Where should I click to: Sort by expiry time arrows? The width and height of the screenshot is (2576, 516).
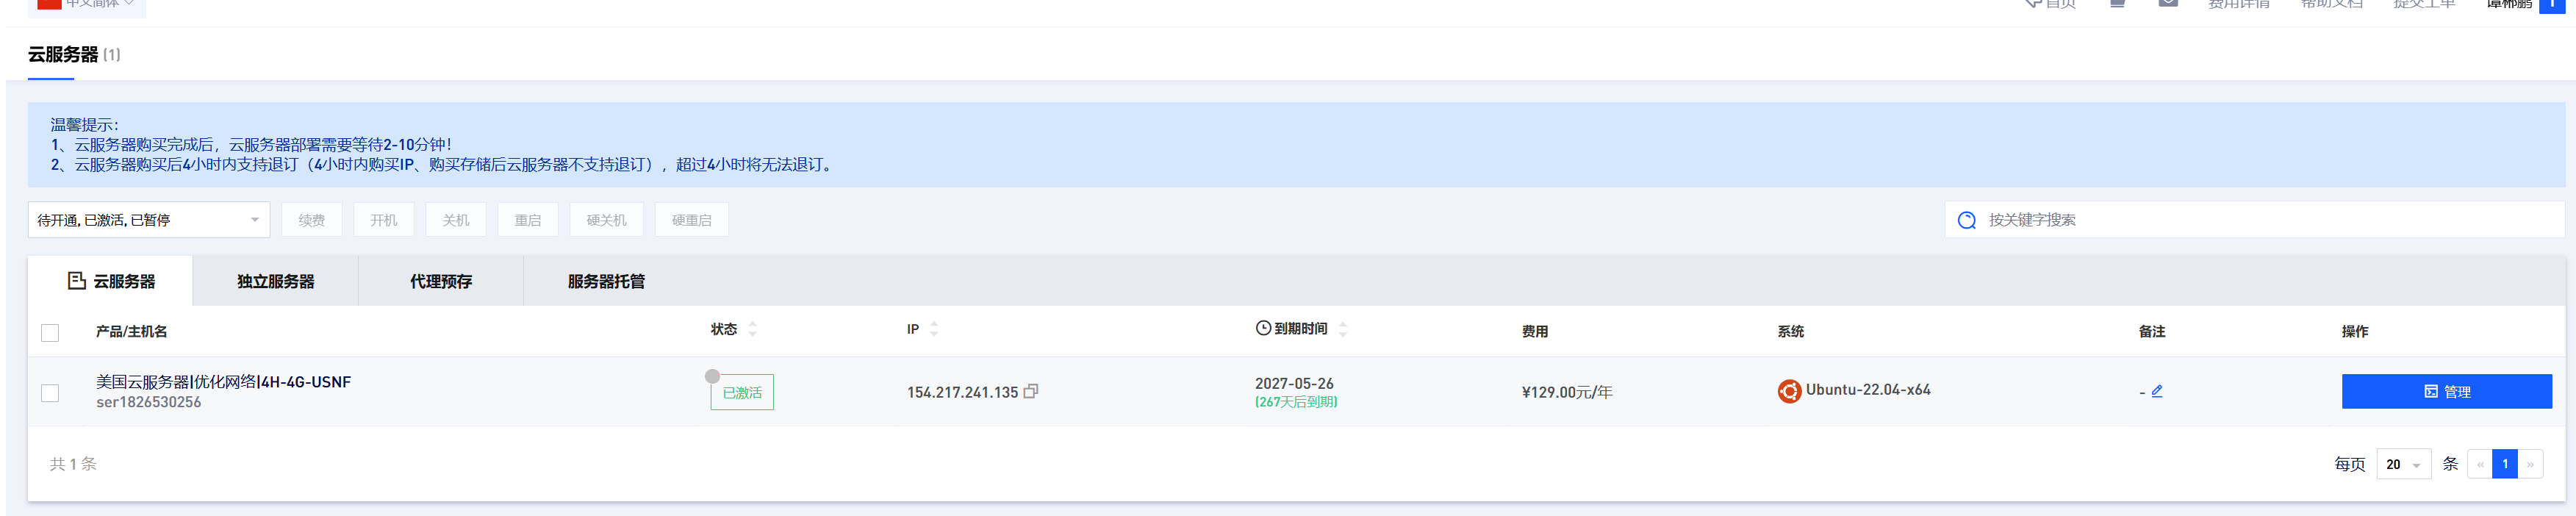coord(1343,329)
